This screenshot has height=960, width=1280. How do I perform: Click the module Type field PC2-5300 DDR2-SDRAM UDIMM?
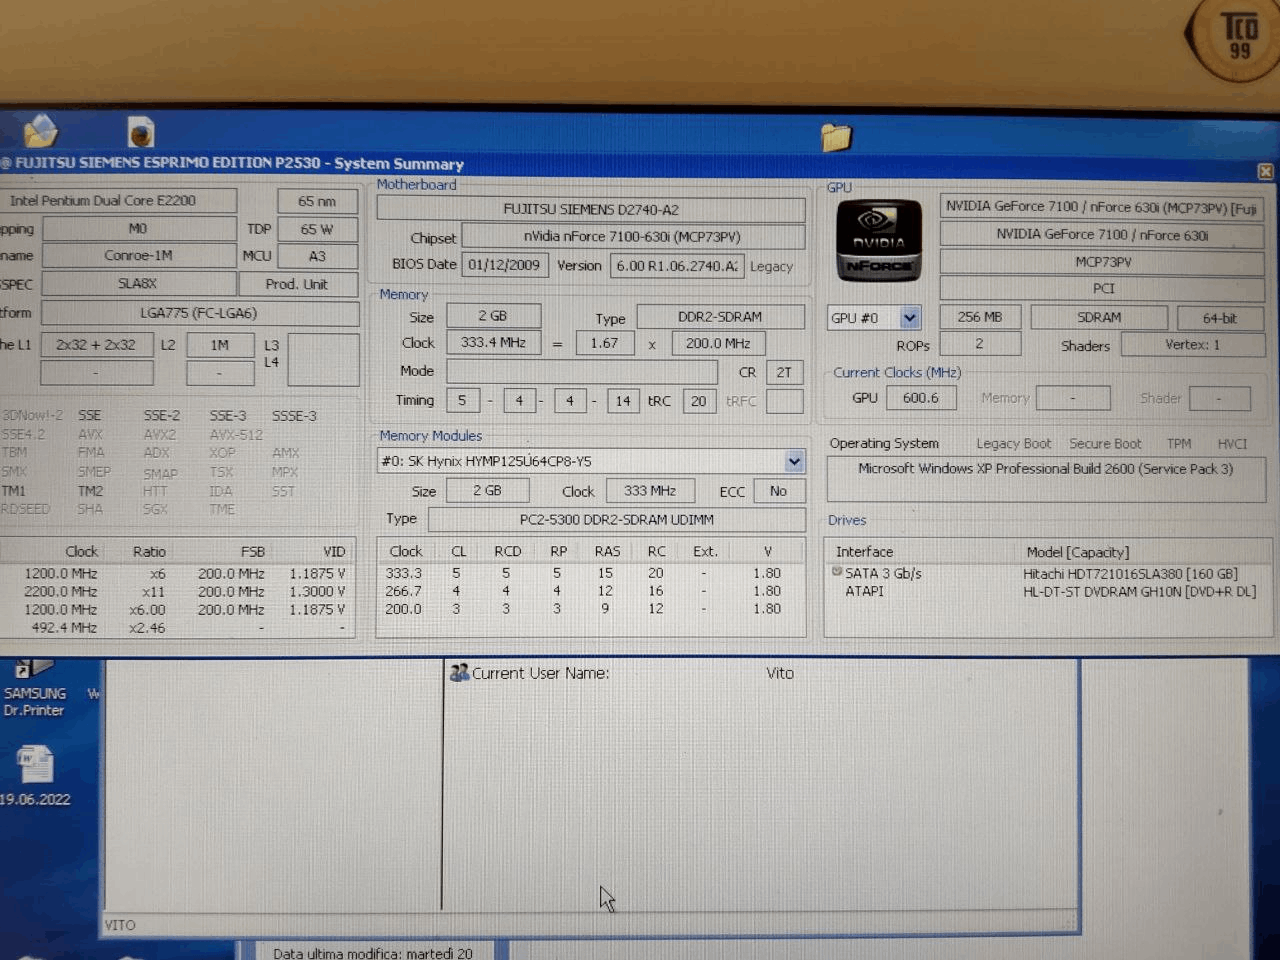click(617, 520)
